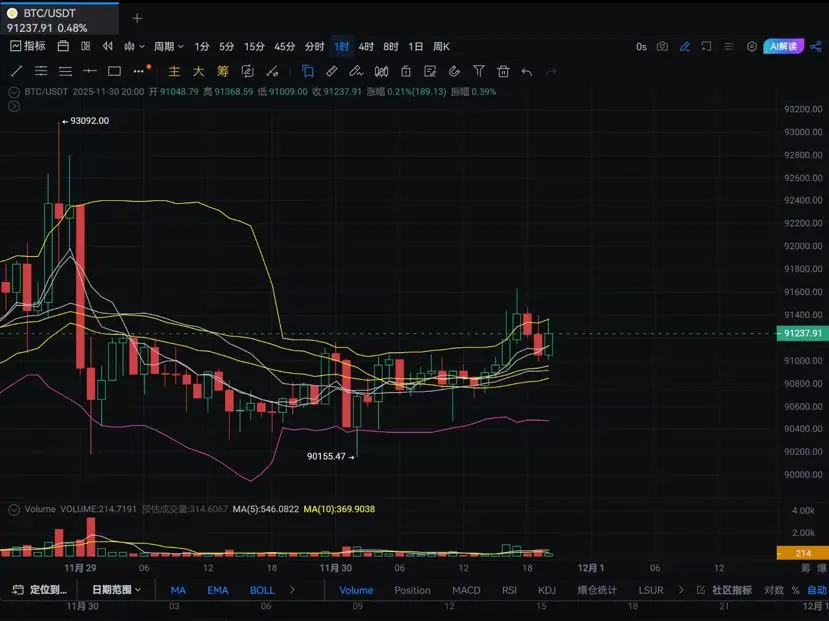The image size is (829, 621).
Task: Toggle the BOLL overlay indicator
Action: 262,590
